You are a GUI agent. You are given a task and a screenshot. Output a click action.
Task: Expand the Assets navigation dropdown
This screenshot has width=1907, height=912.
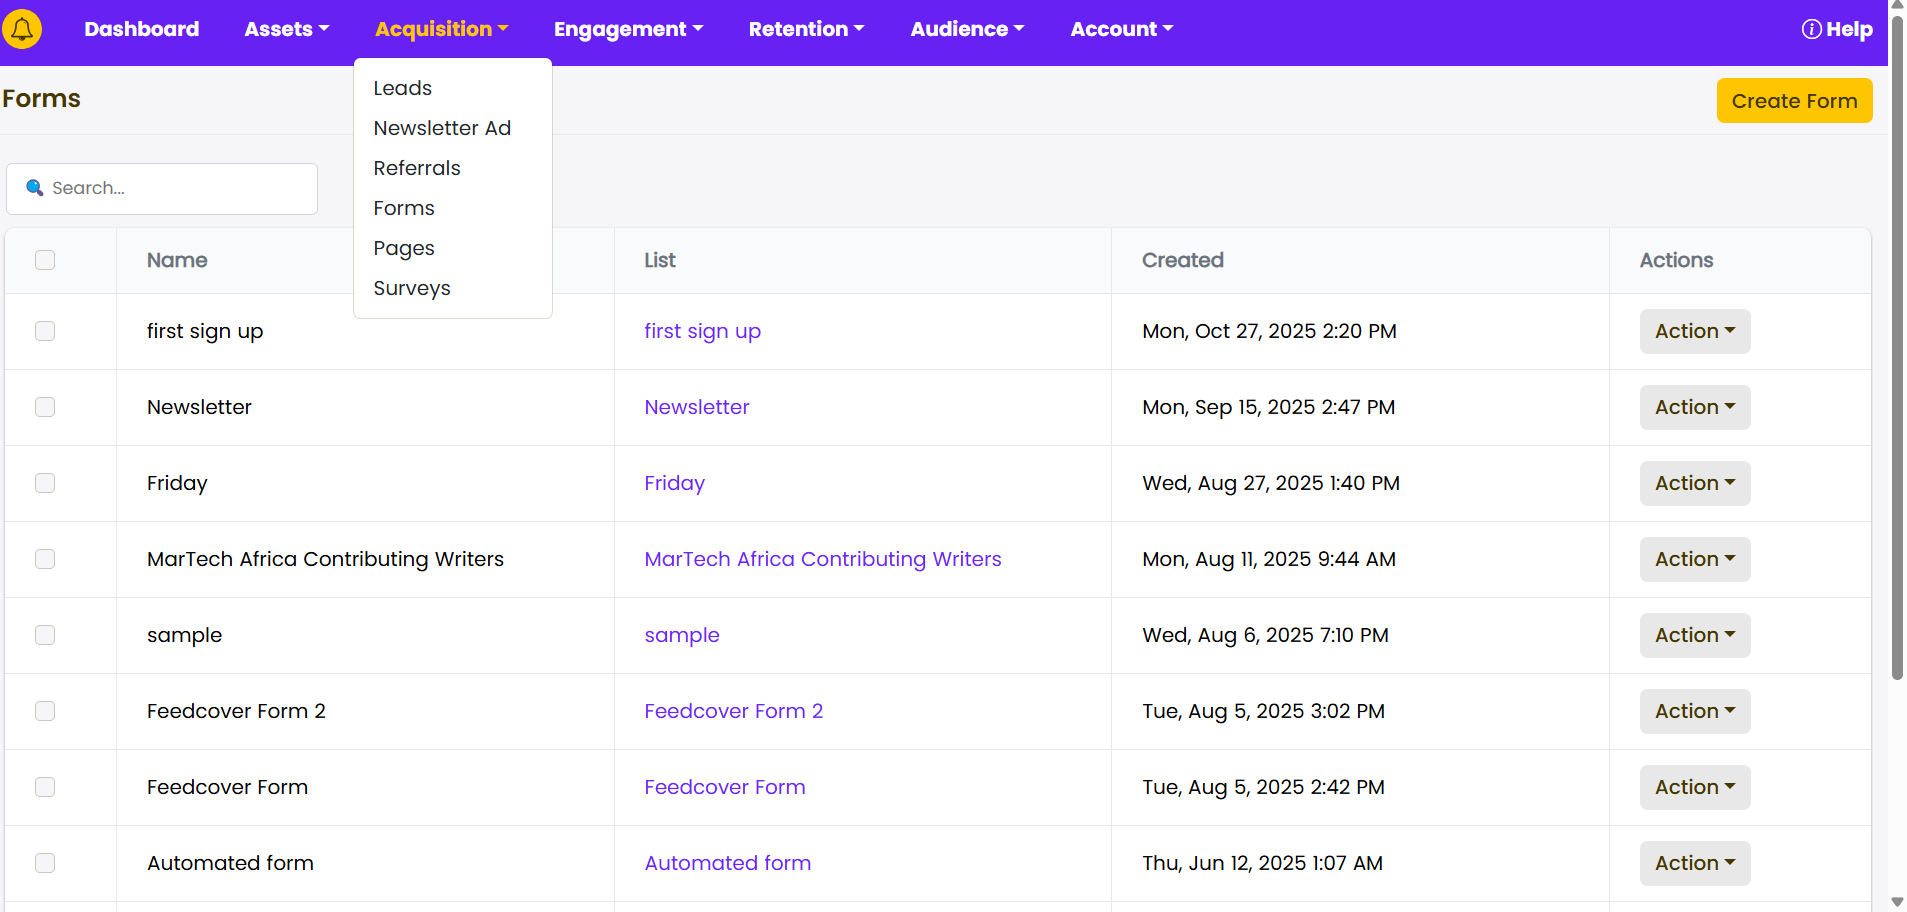(286, 29)
